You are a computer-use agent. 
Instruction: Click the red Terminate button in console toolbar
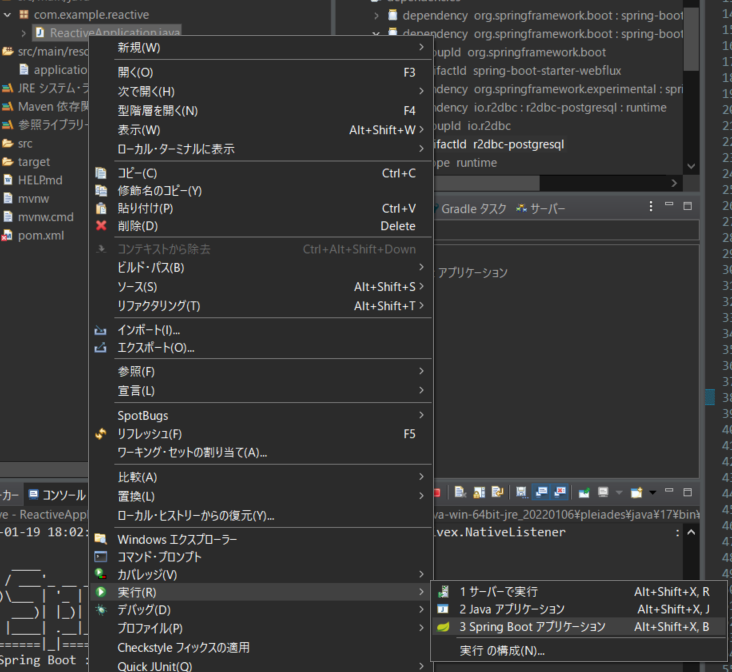pyautogui.click(x=436, y=492)
